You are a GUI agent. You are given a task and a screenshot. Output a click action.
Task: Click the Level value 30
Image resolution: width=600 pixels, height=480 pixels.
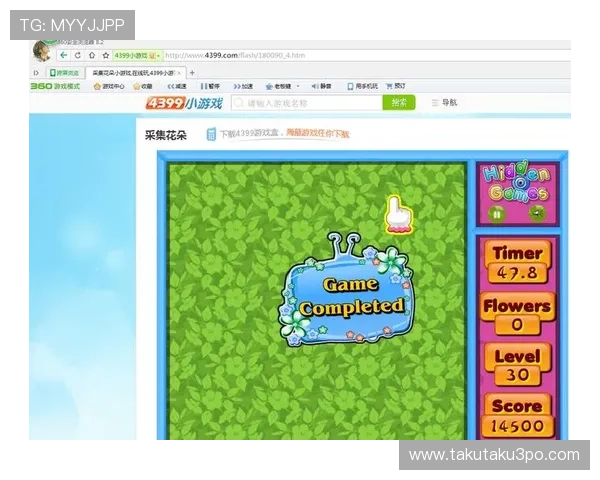517,375
